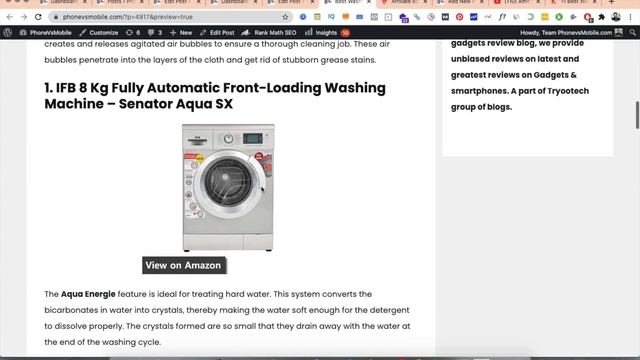Viewport: 640px width, 360px height.
Task: Open the Howdy, Team PhonevsMobile.com account menu
Action: [571, 33]
